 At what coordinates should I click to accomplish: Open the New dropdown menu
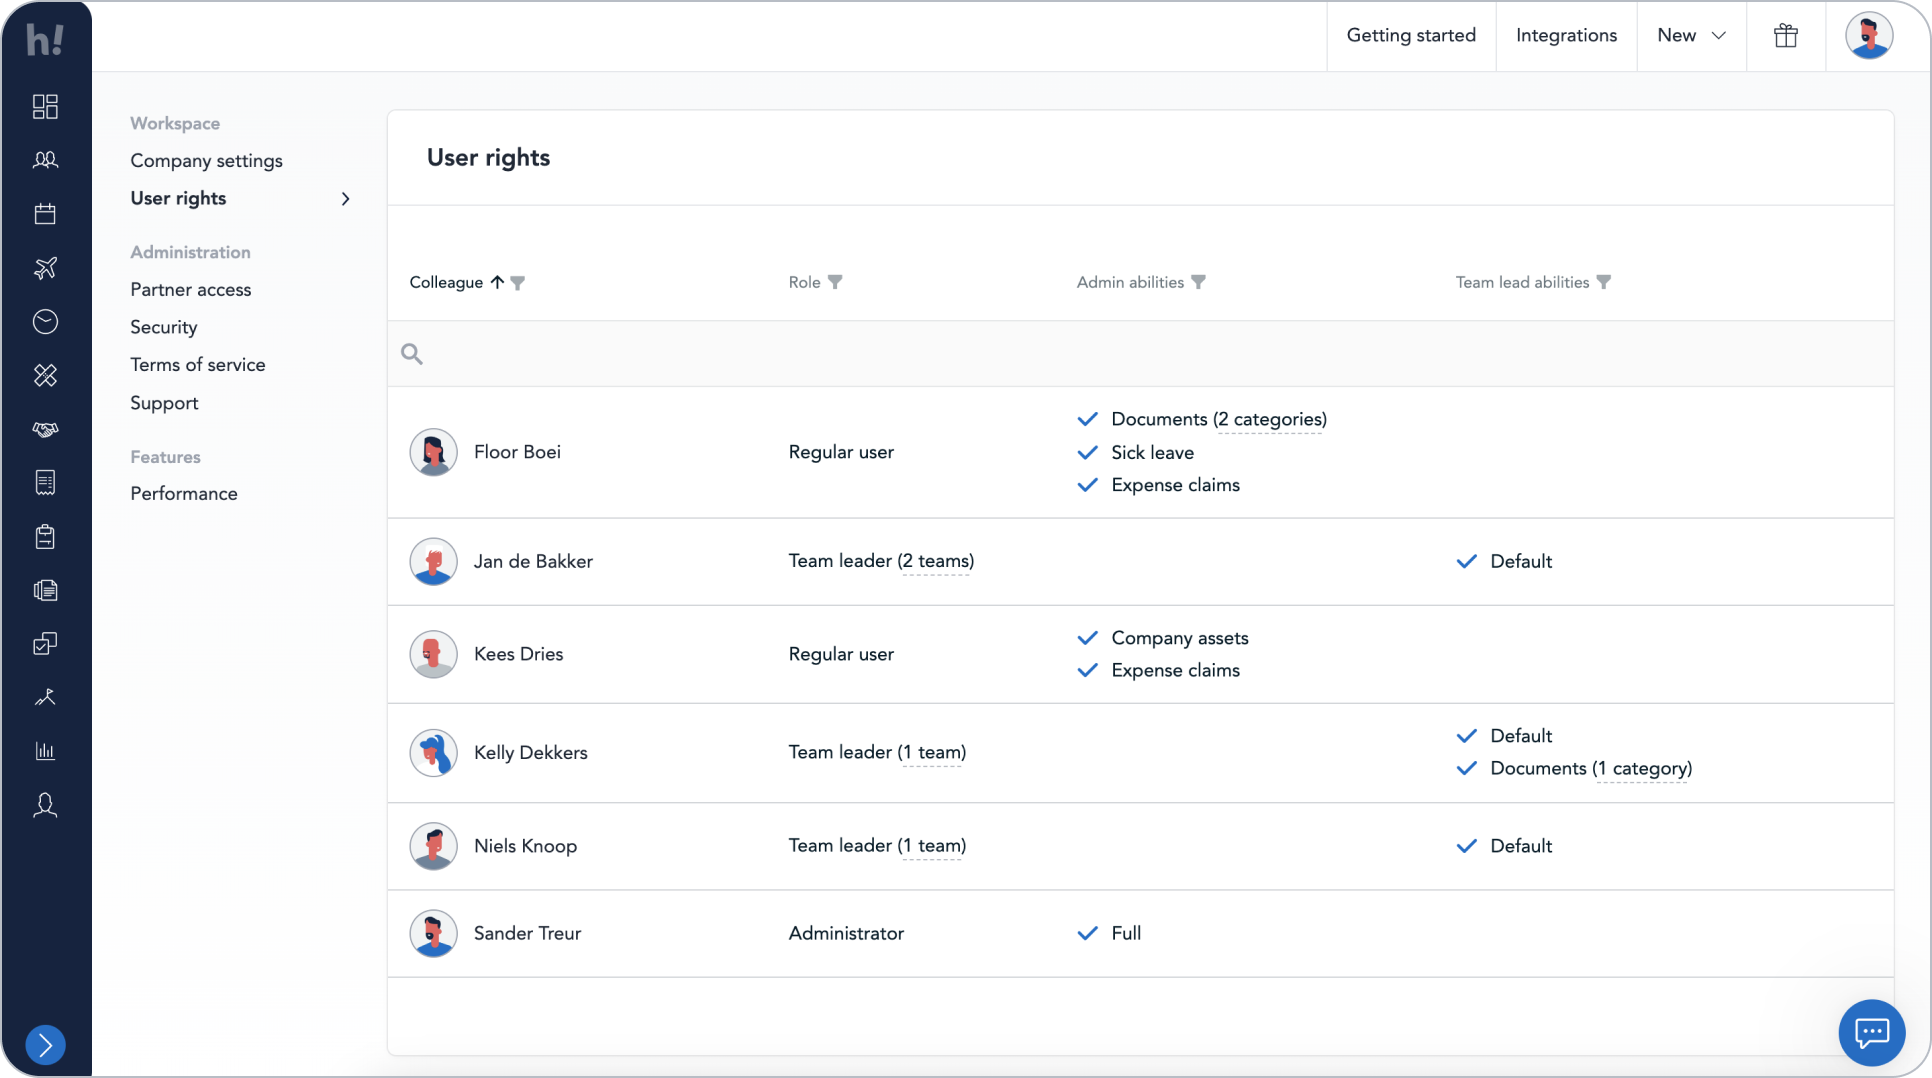click(1691, 36)
